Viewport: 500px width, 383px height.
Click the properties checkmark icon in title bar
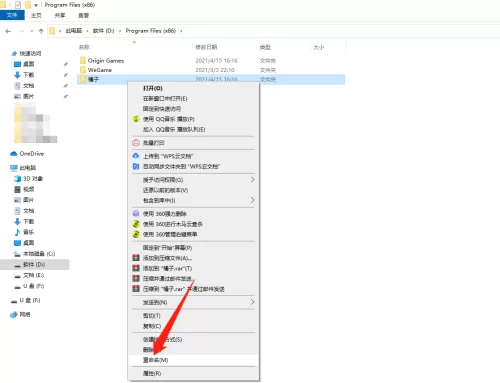18,5
